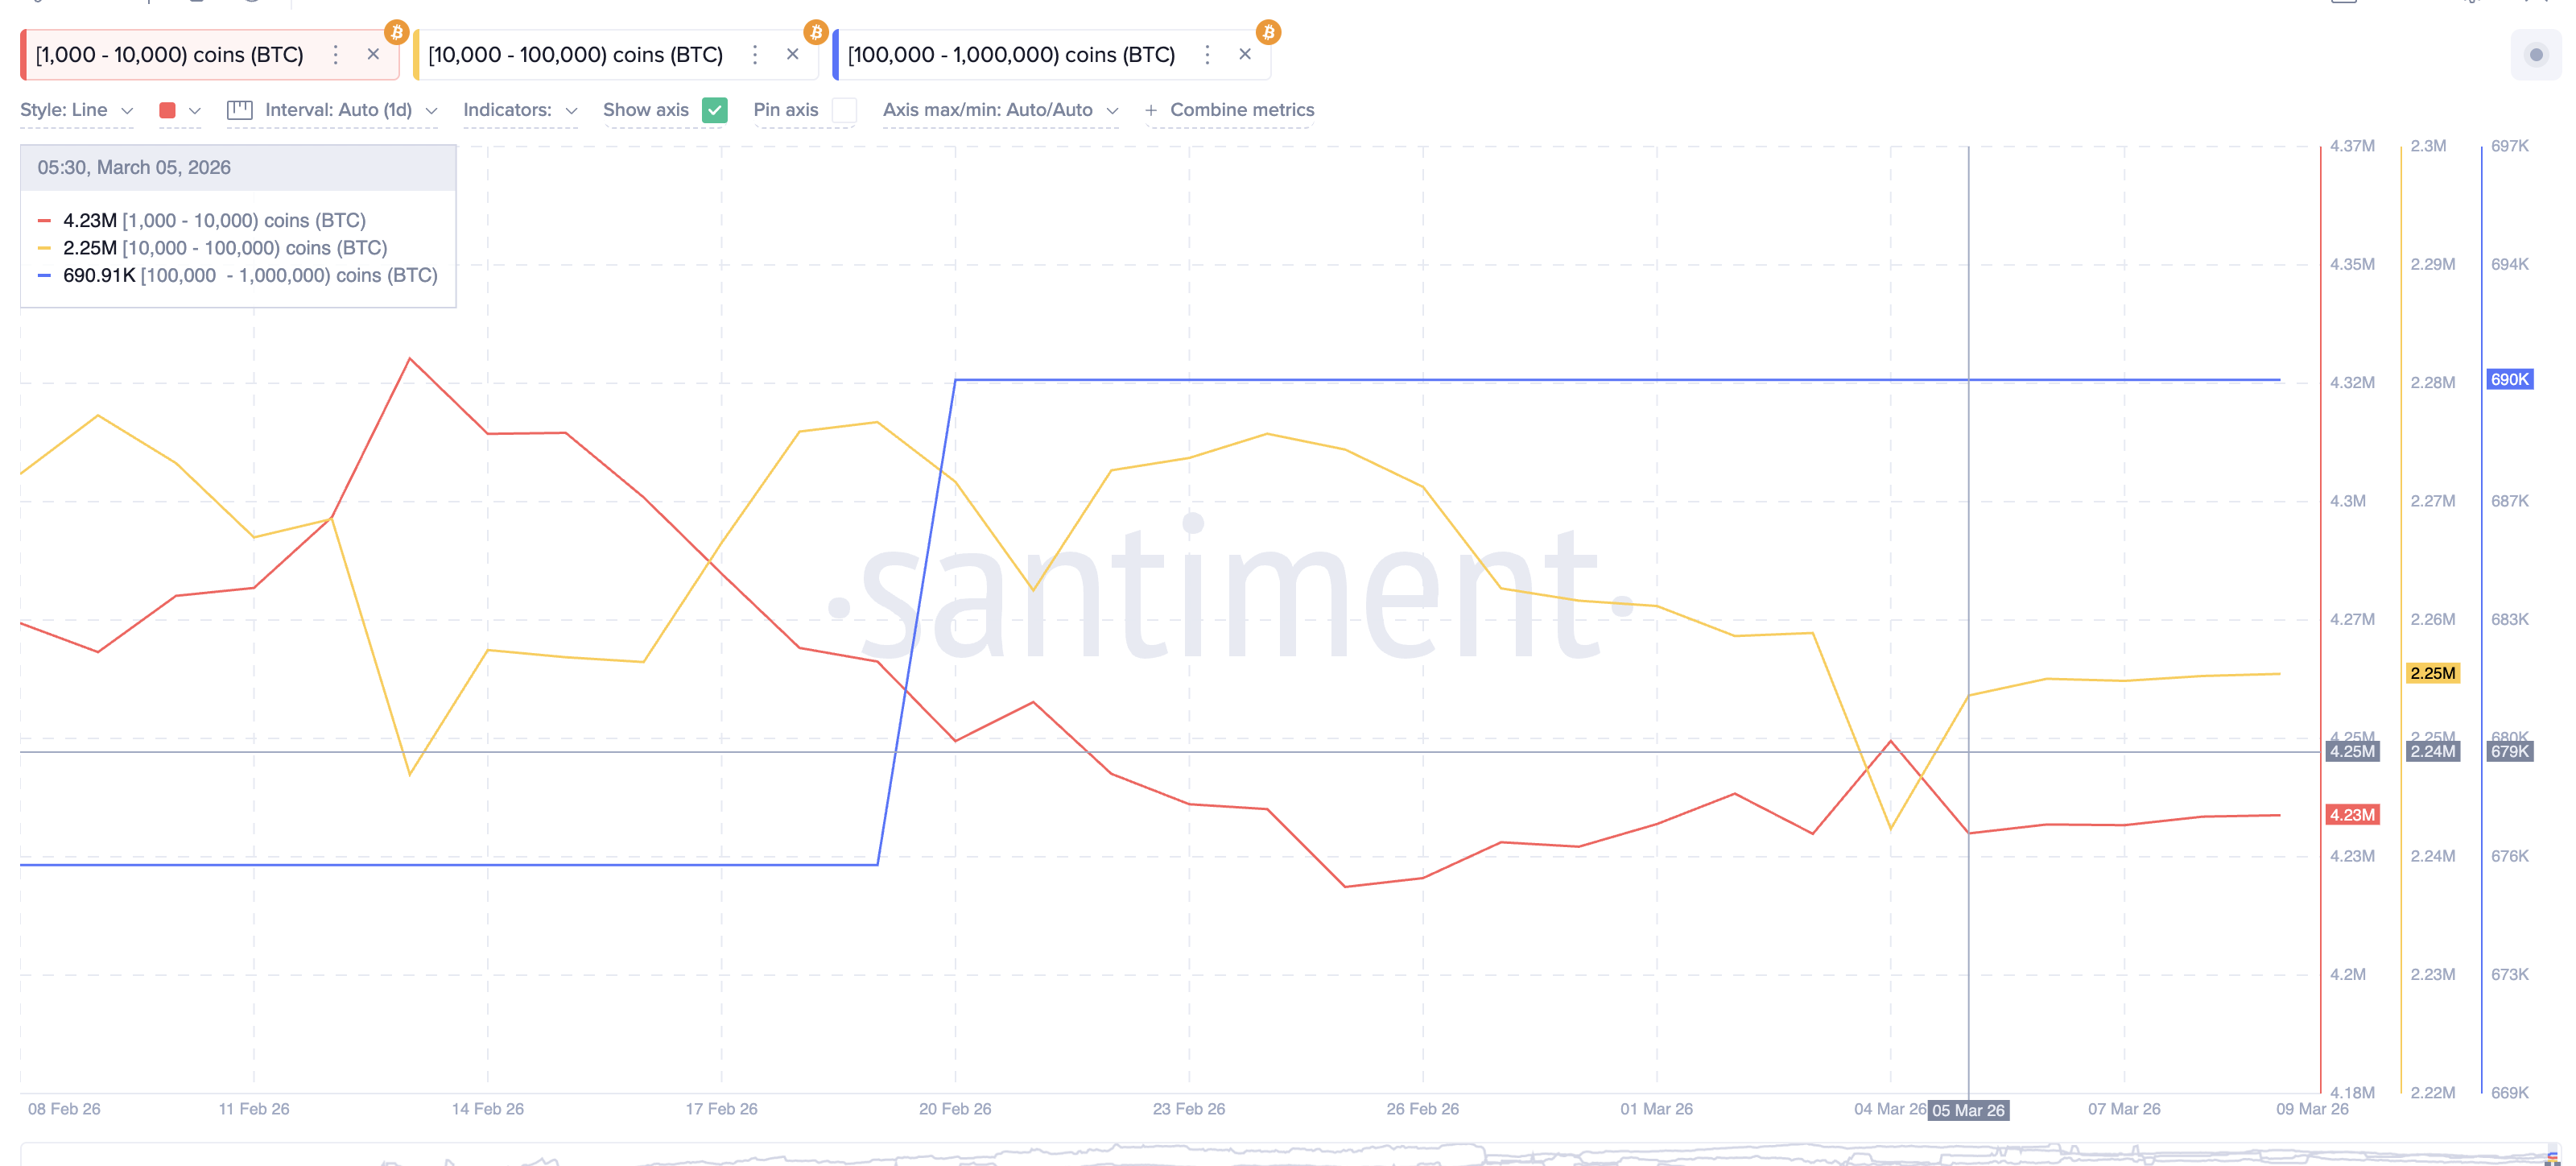Remove the [1,000 - 10,000) coins metric
Screen dimensions: 2576x1166
click(373, 55)
